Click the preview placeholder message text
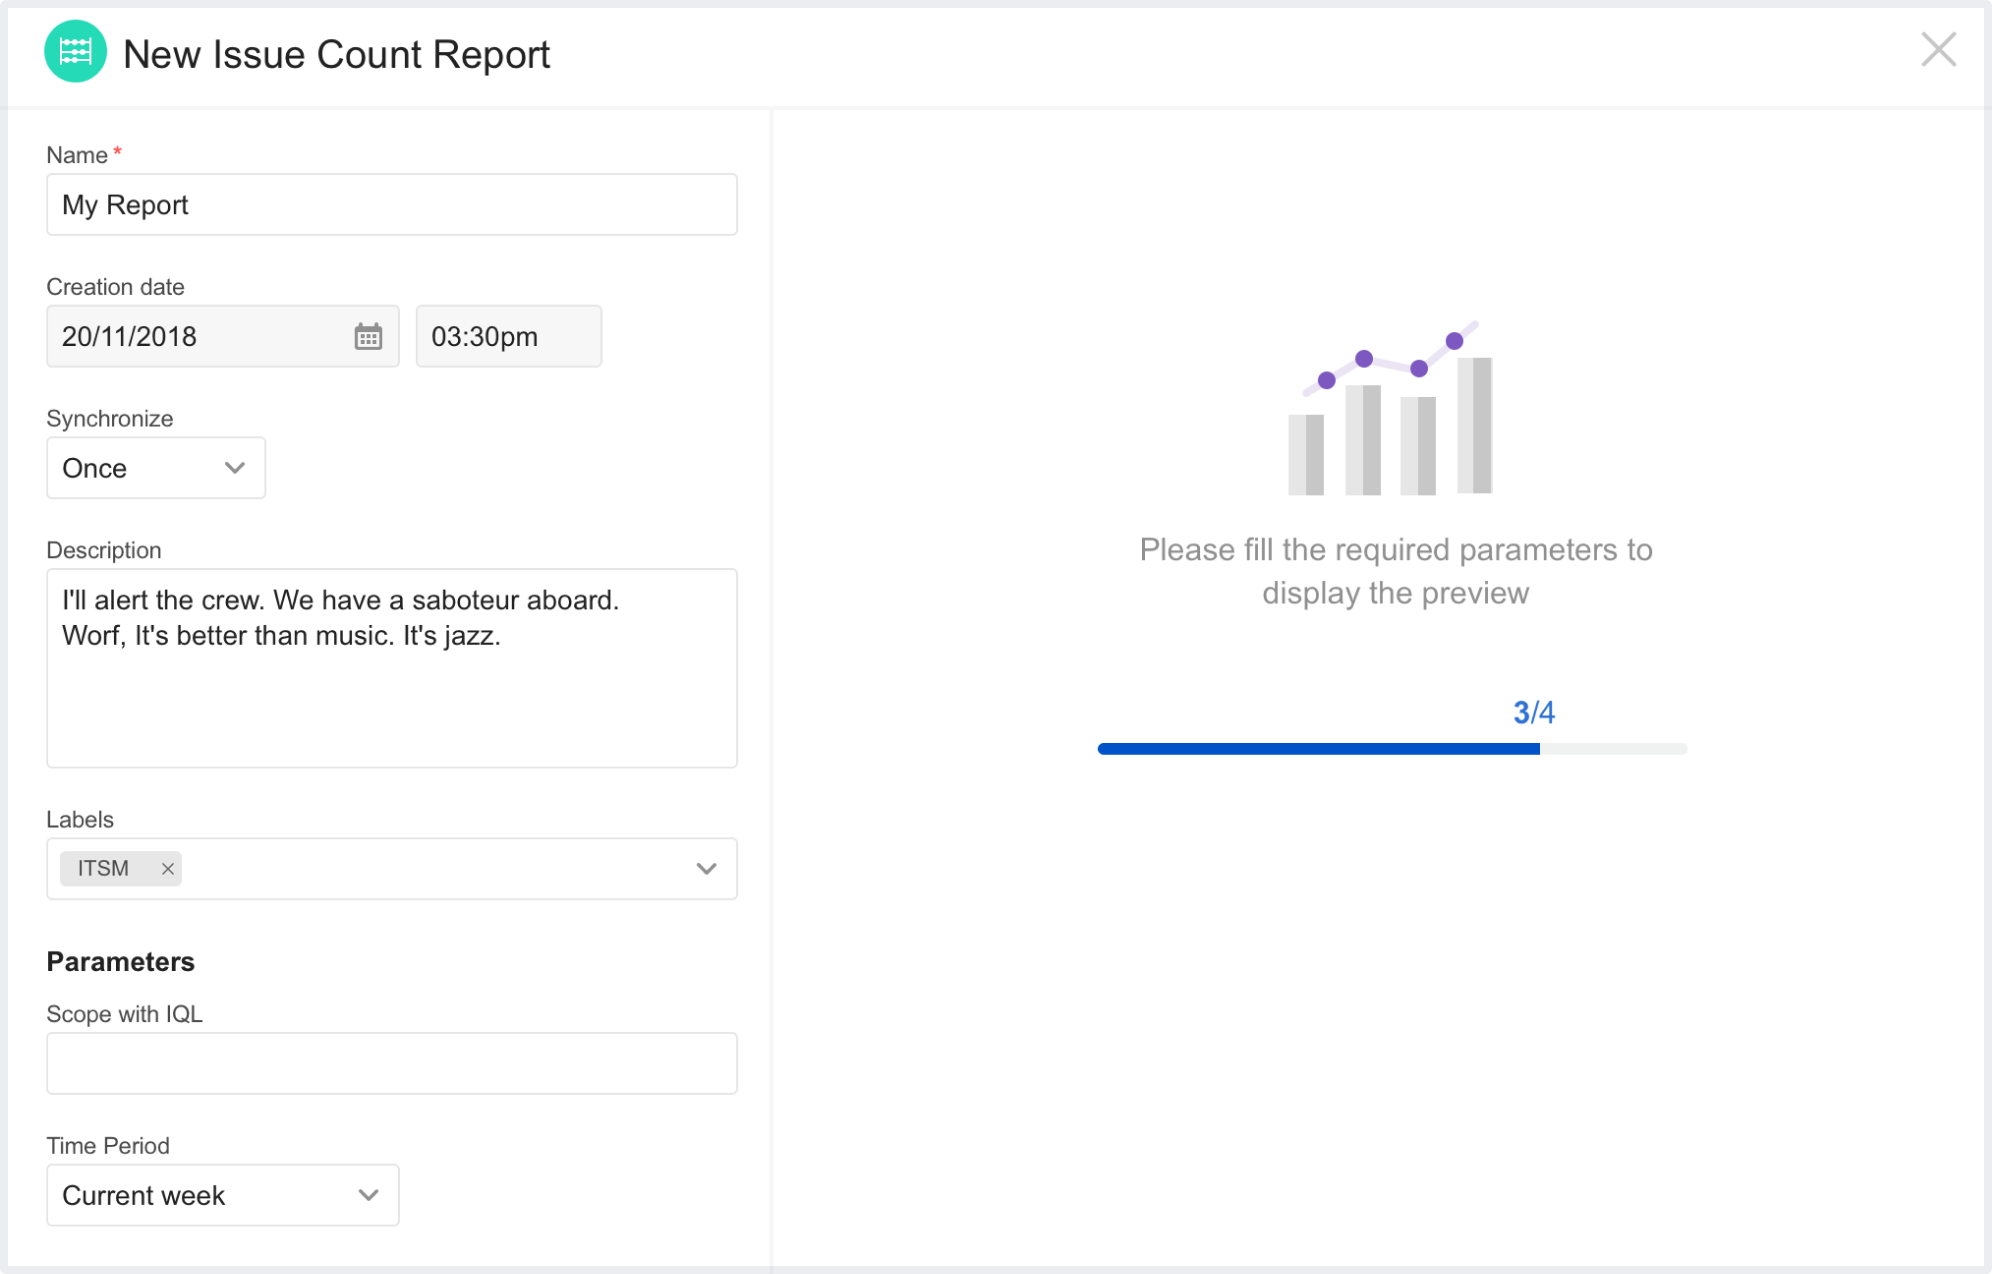 coord(1395,571)
